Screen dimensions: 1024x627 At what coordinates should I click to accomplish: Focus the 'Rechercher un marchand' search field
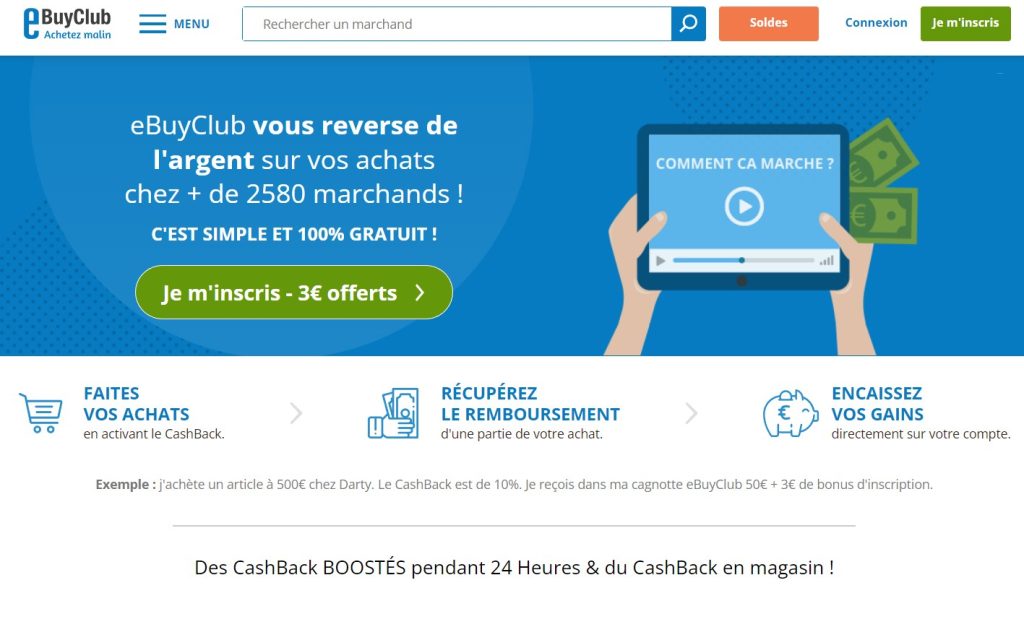click(456, 24)
